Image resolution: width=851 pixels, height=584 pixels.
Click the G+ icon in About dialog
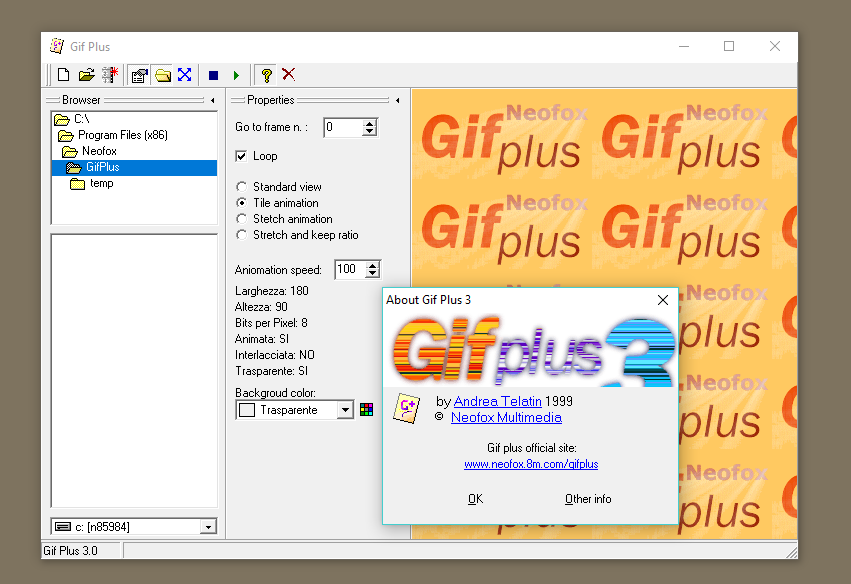(407, 408)
